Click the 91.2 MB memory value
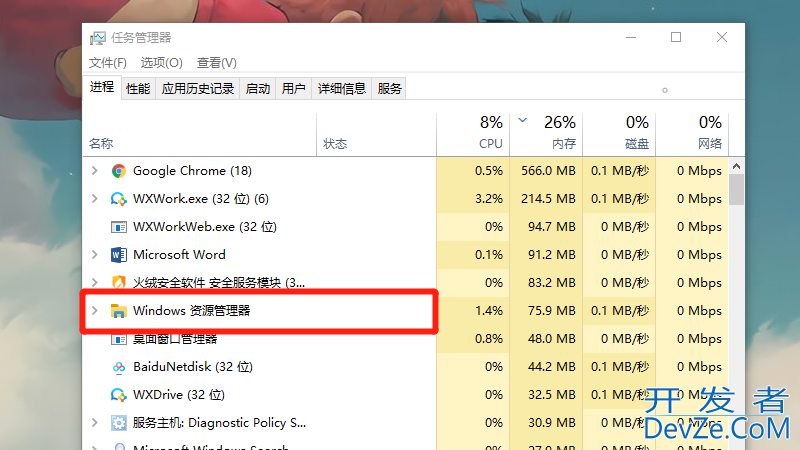The height and width of the screenshot is (450, 800). 552,255
